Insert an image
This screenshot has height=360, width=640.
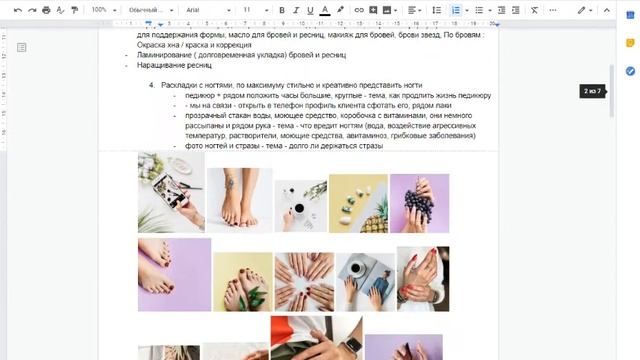tap(387, 10)
